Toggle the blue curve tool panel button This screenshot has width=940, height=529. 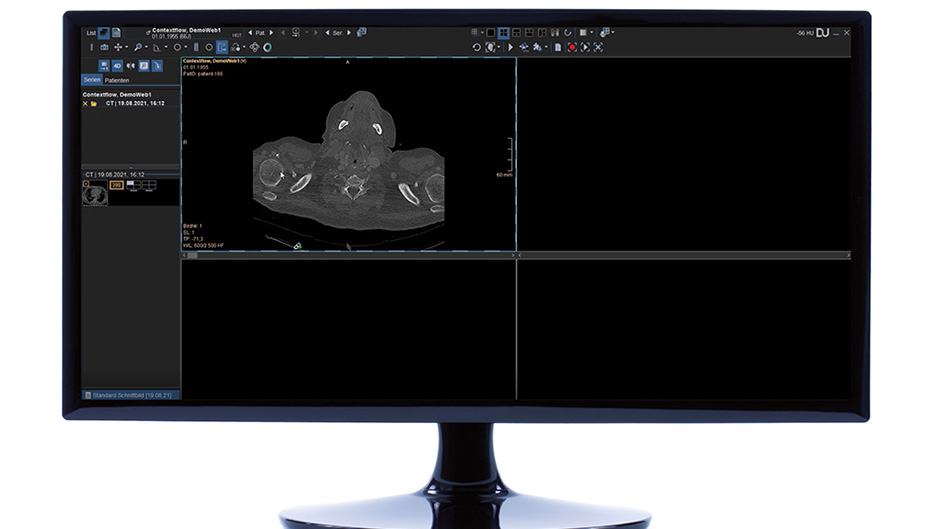[x=157, y=66]
